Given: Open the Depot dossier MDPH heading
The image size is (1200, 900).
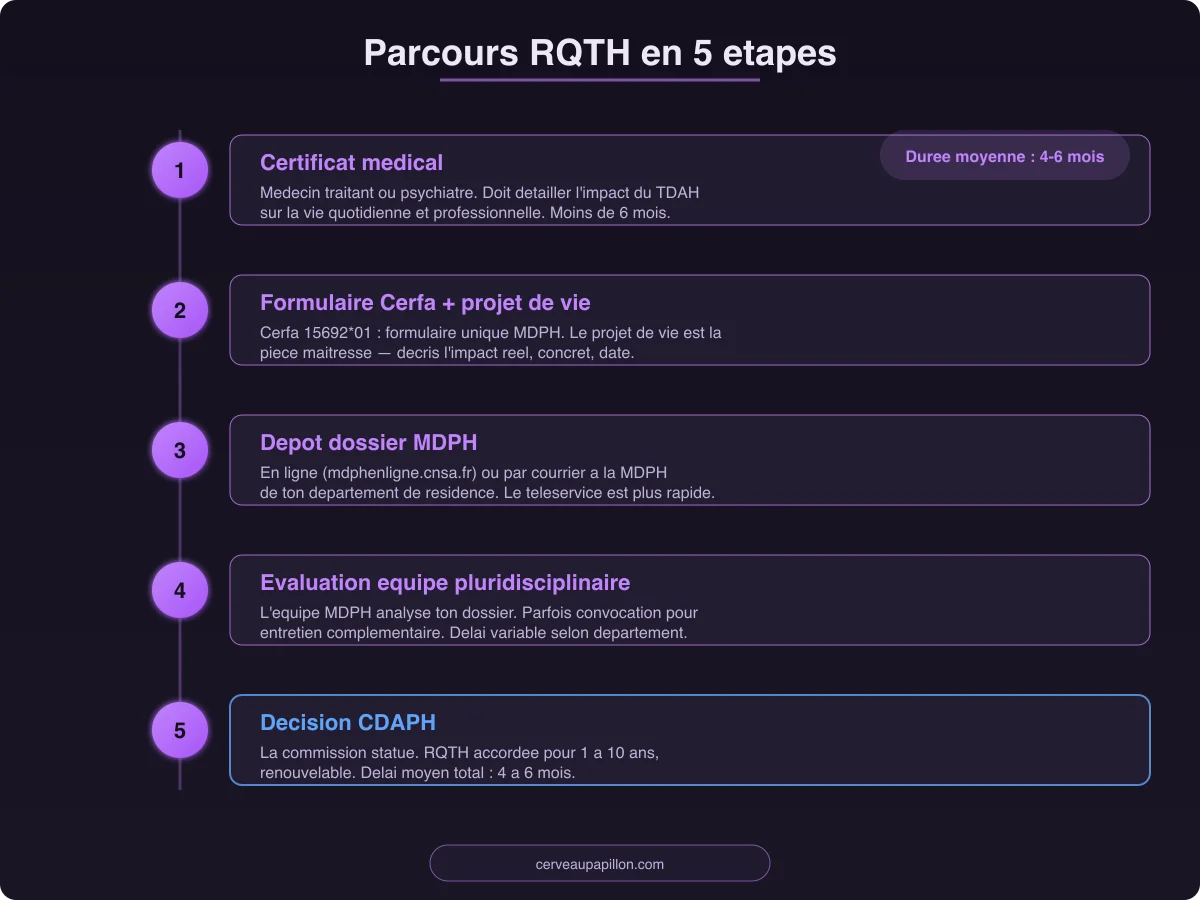Looking at the screenshot, I should click(368, 442).
